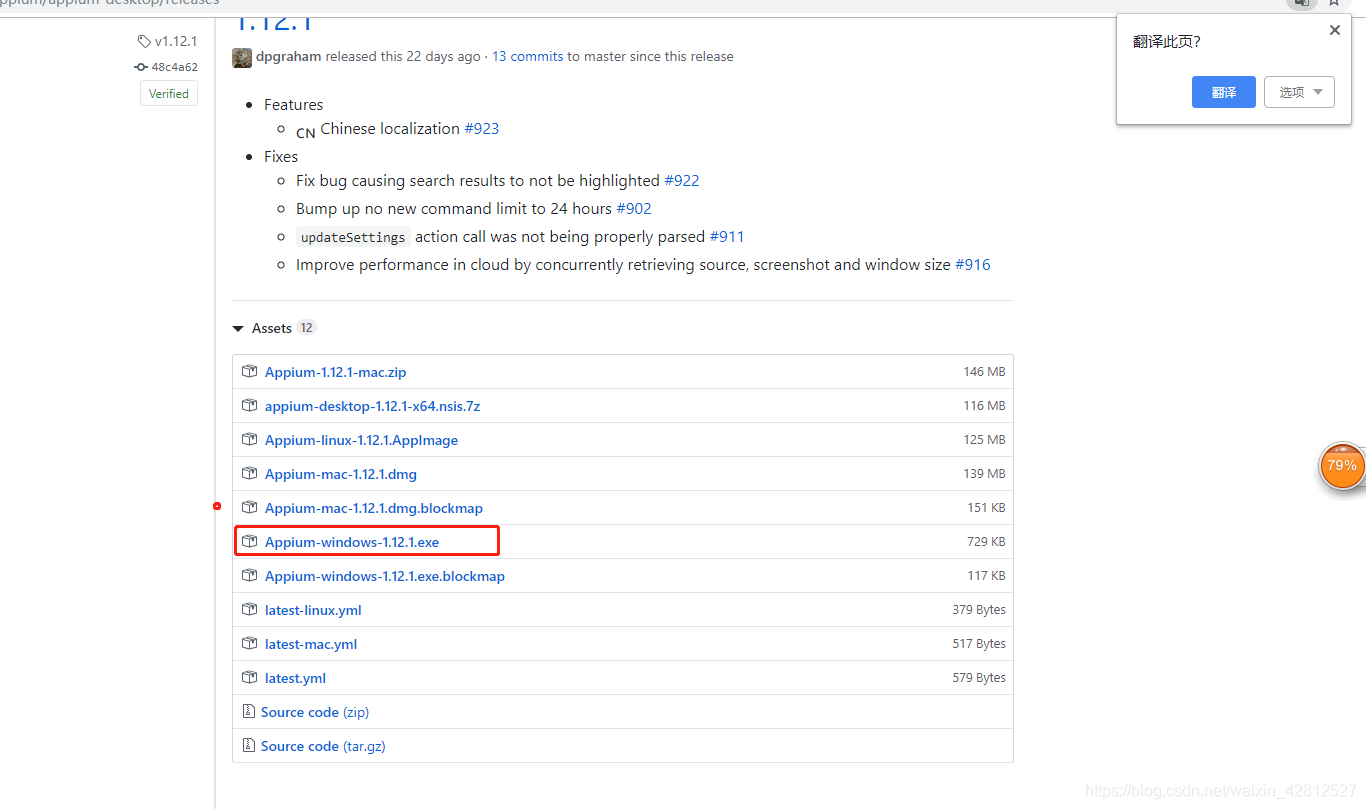Screen dimensions: 1366x809
Task: Close the translate page popup
Action: click(1334, 30)
